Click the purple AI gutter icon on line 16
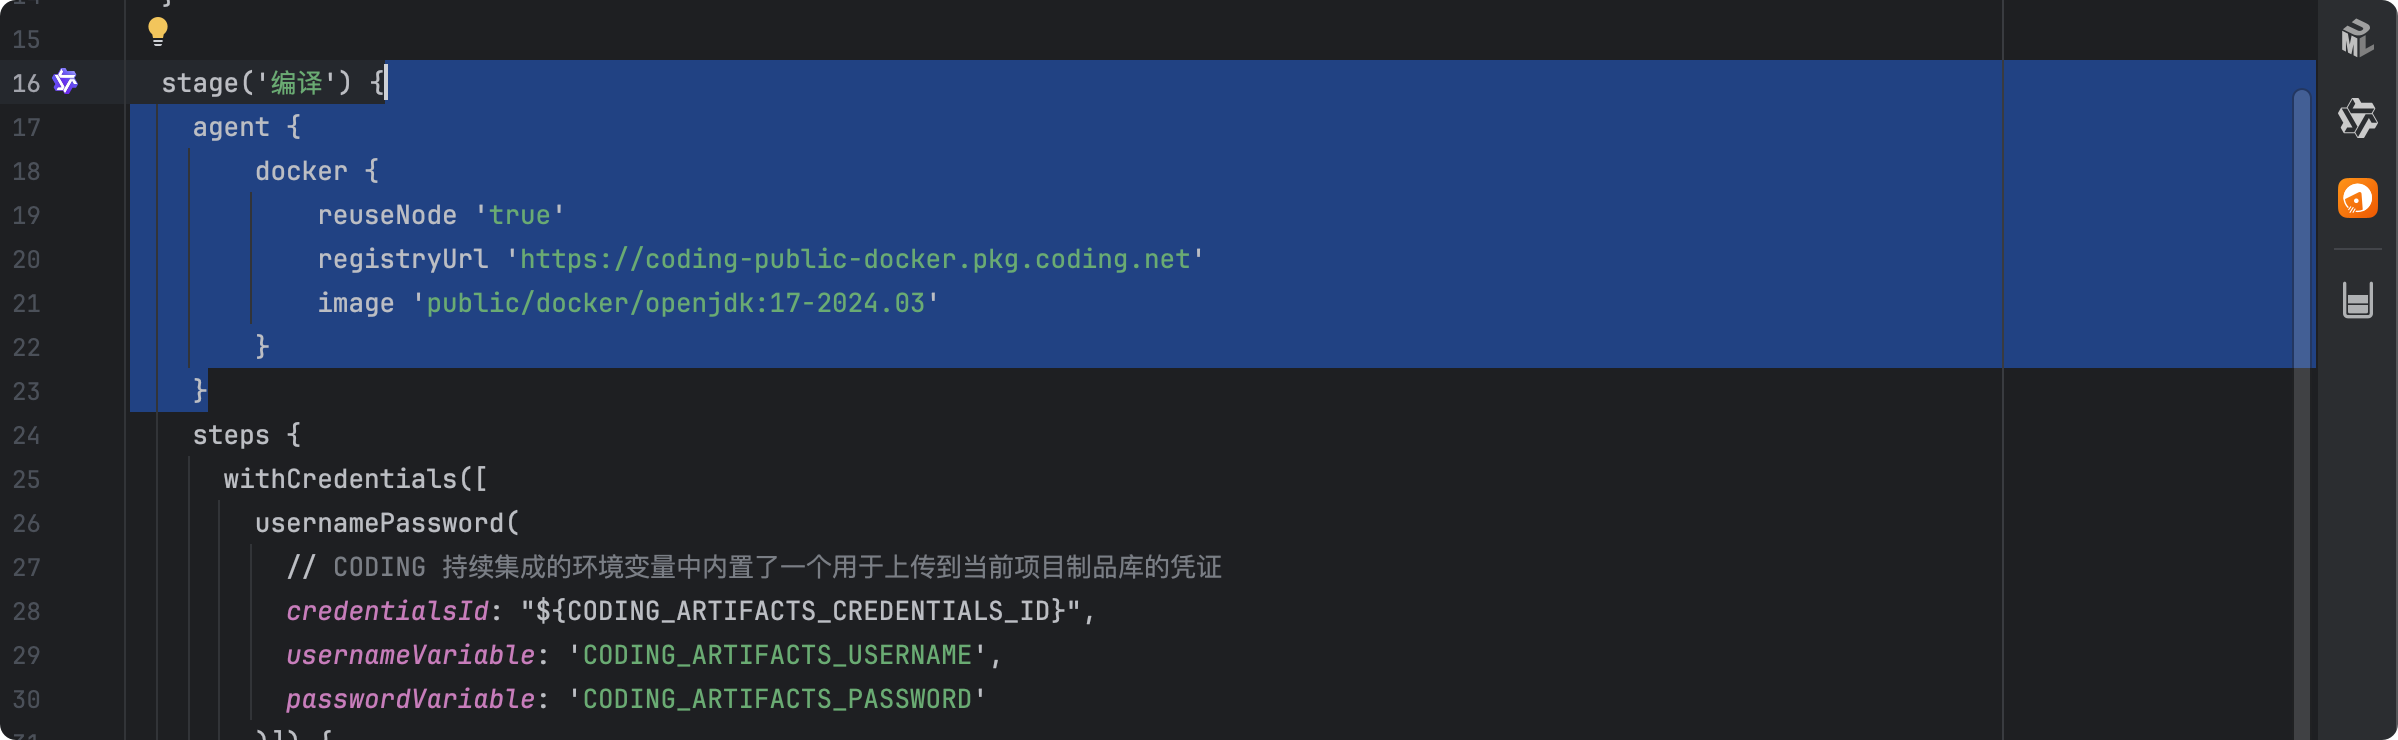 coord(65,82)
